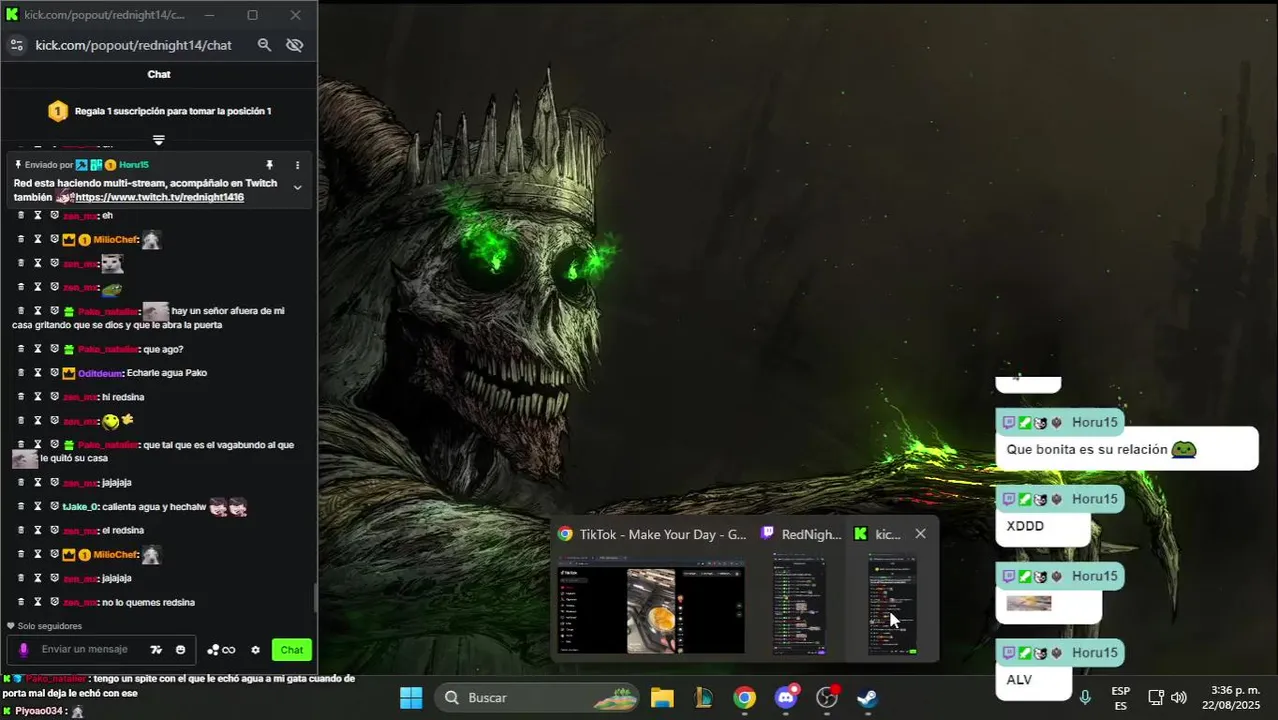Image resolution: width=1278 pixels, height=720 pixels.
Task: Click TikTok preview title tab
Action: [652, 534]
